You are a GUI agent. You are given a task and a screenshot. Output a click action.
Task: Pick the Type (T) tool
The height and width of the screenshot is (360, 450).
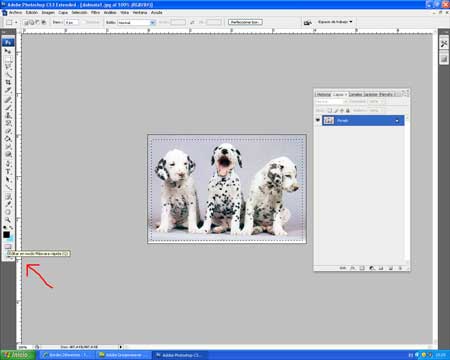tap(8, 172)
